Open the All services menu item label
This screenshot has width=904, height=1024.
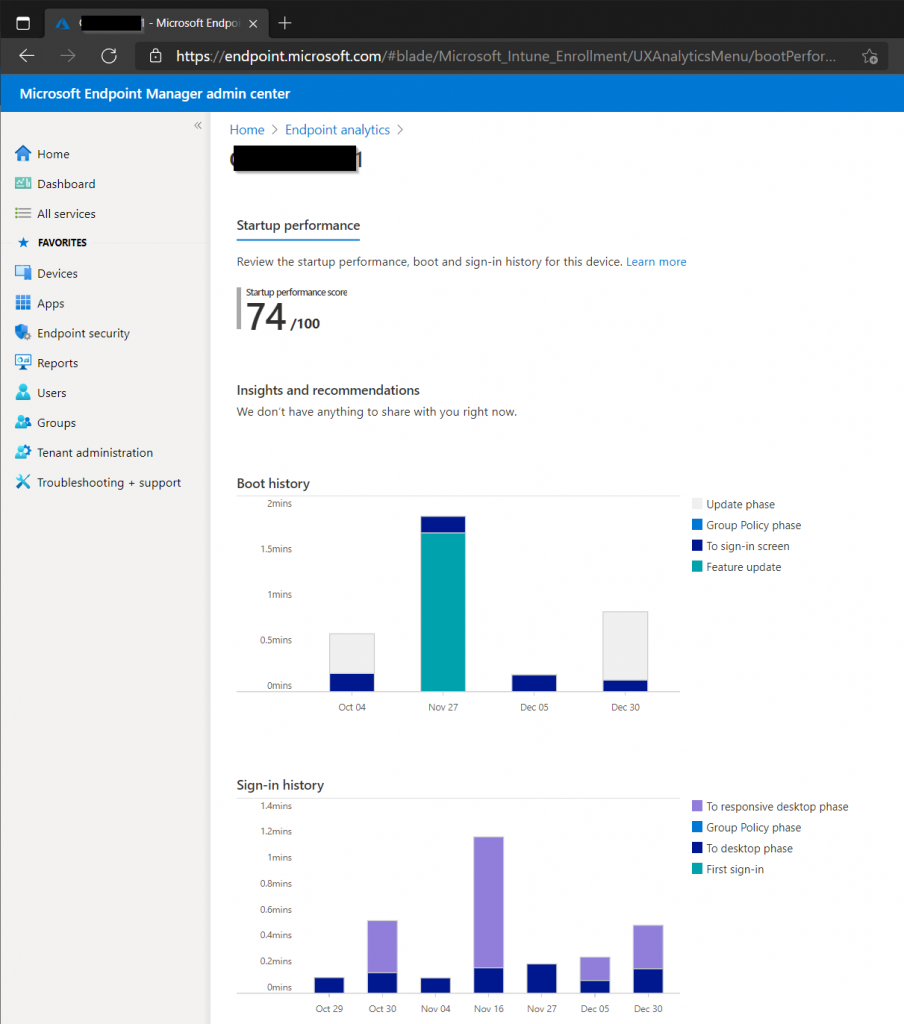66,214
